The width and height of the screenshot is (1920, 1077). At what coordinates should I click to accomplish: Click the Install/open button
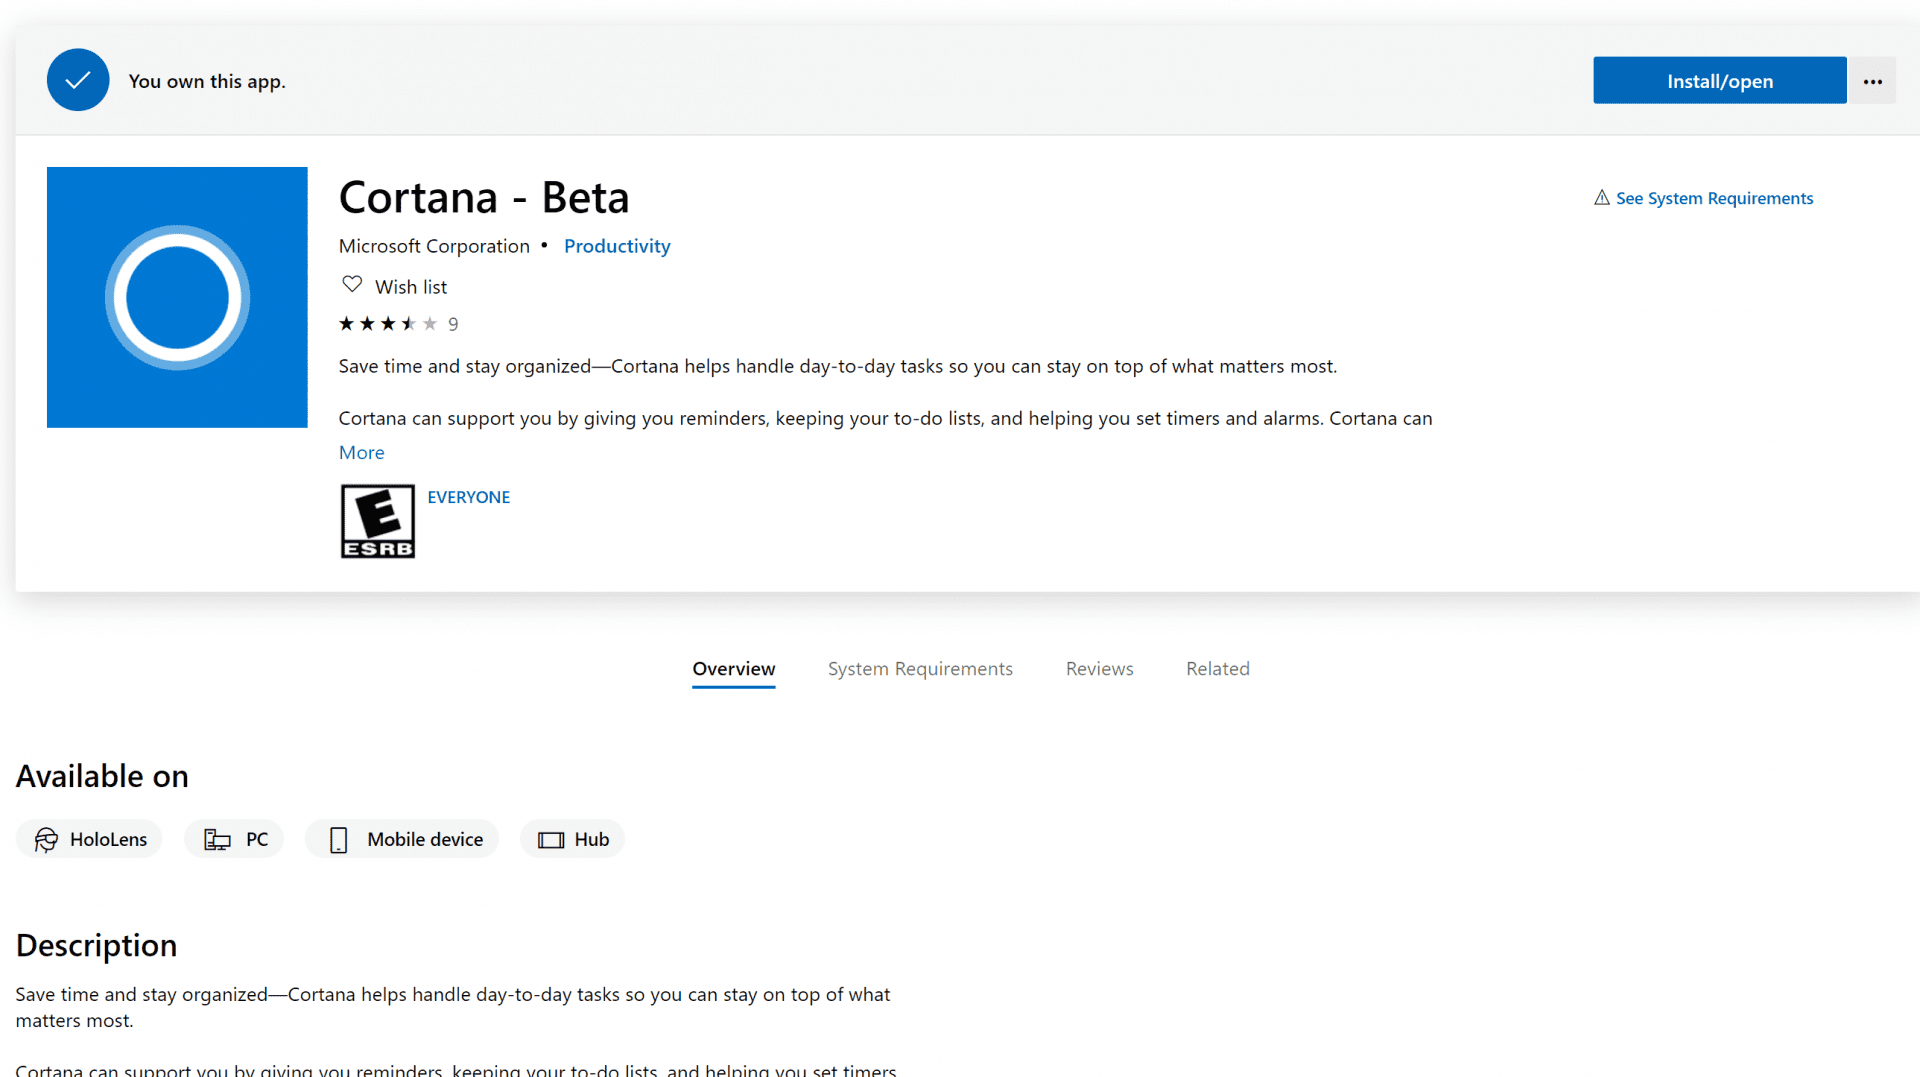tap(1719, 80)
